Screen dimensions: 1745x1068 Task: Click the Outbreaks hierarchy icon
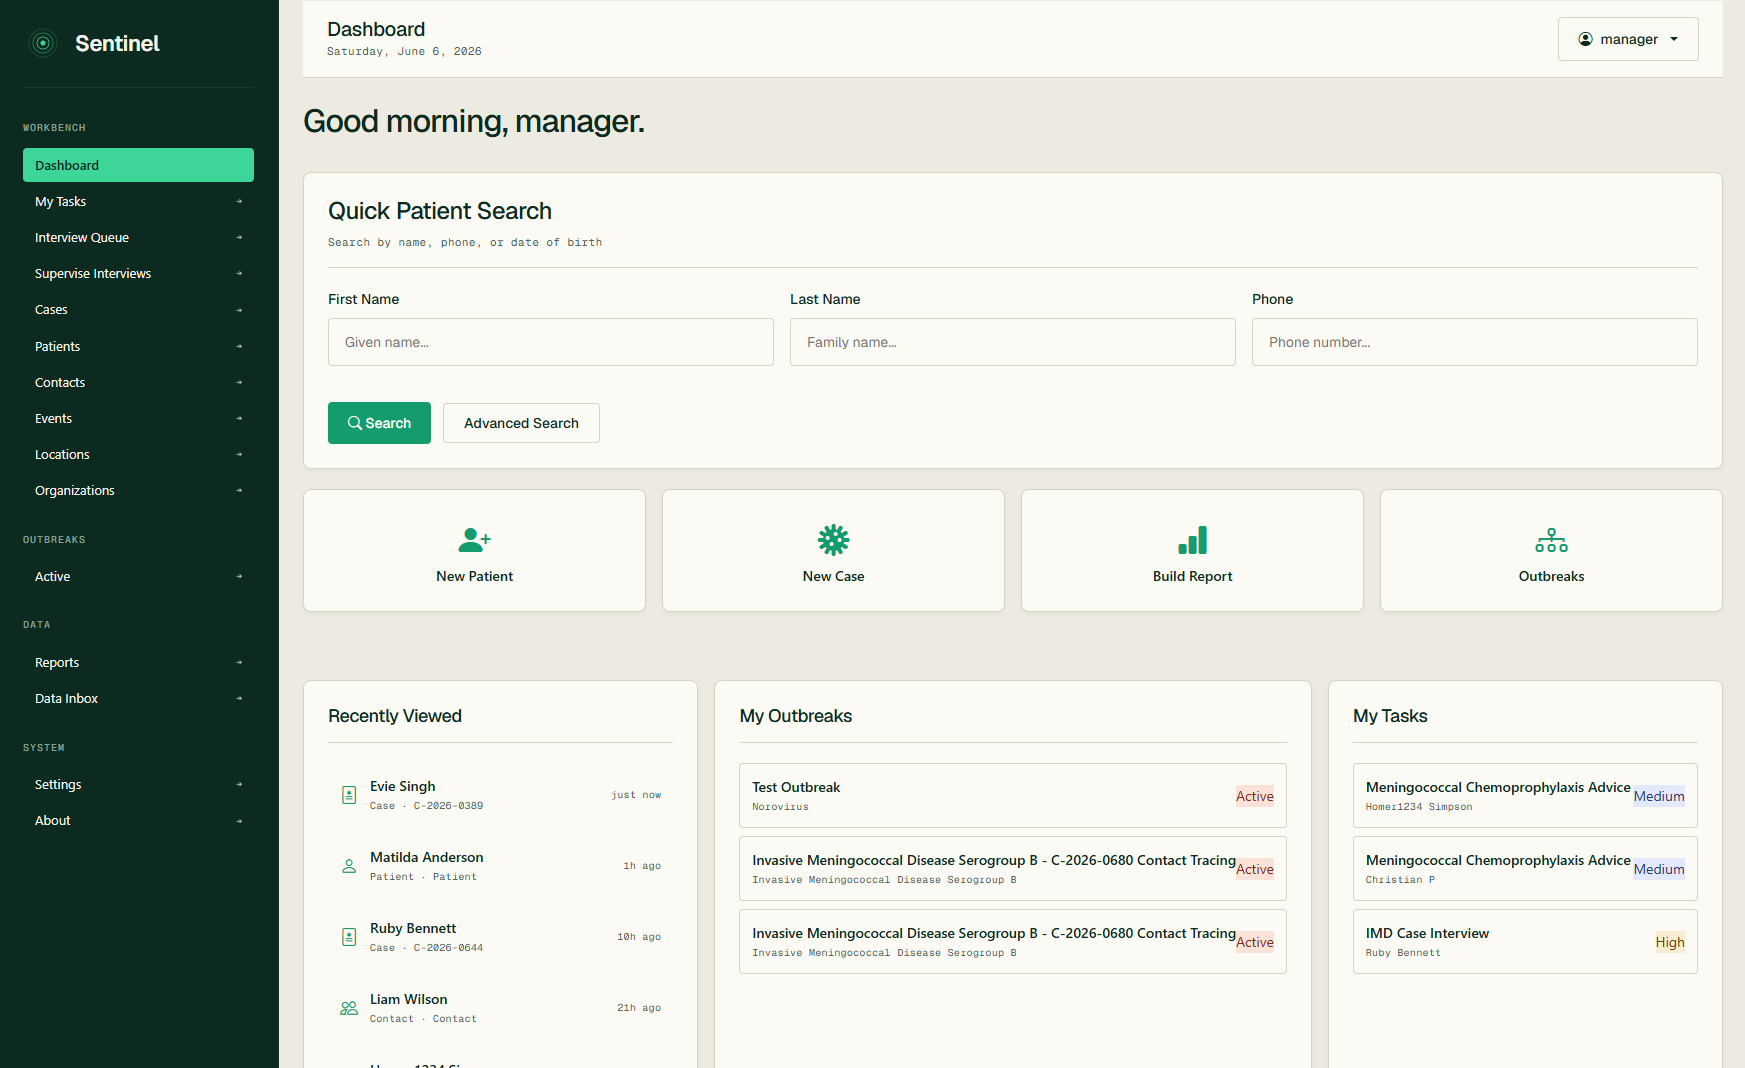[x=1551, y=540]
